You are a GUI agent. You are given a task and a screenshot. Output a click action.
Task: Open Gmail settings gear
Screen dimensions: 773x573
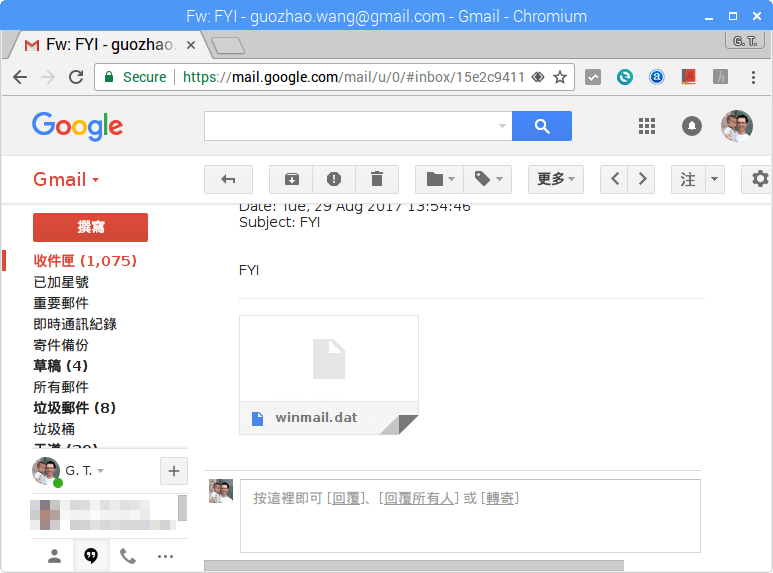(759, 179)
